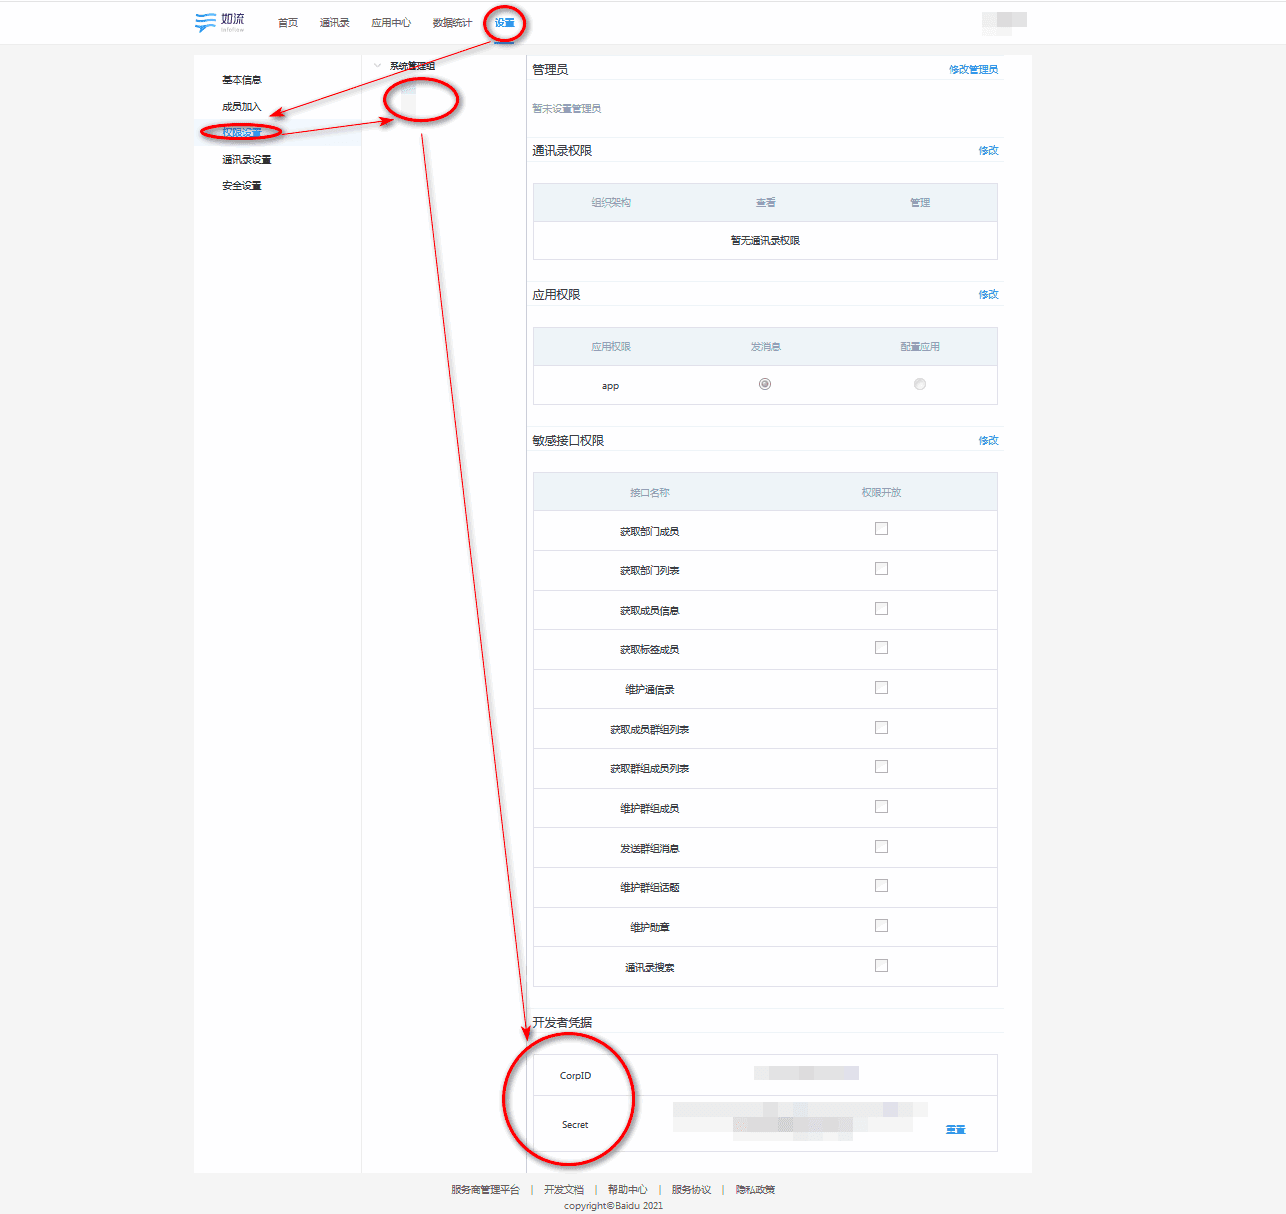
Task: Click the 配置应用 column header
Action: (920, 347)
